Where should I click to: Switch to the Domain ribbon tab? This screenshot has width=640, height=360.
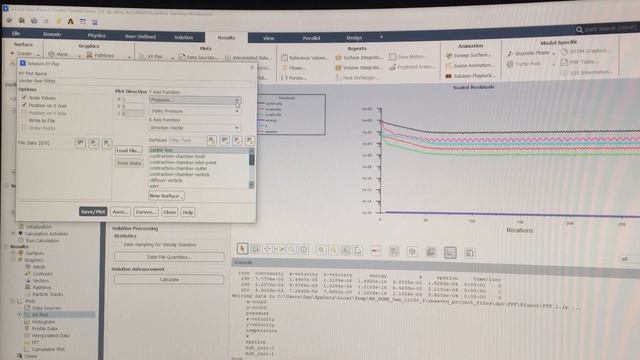pyautogui.click(x=52, y=34)
